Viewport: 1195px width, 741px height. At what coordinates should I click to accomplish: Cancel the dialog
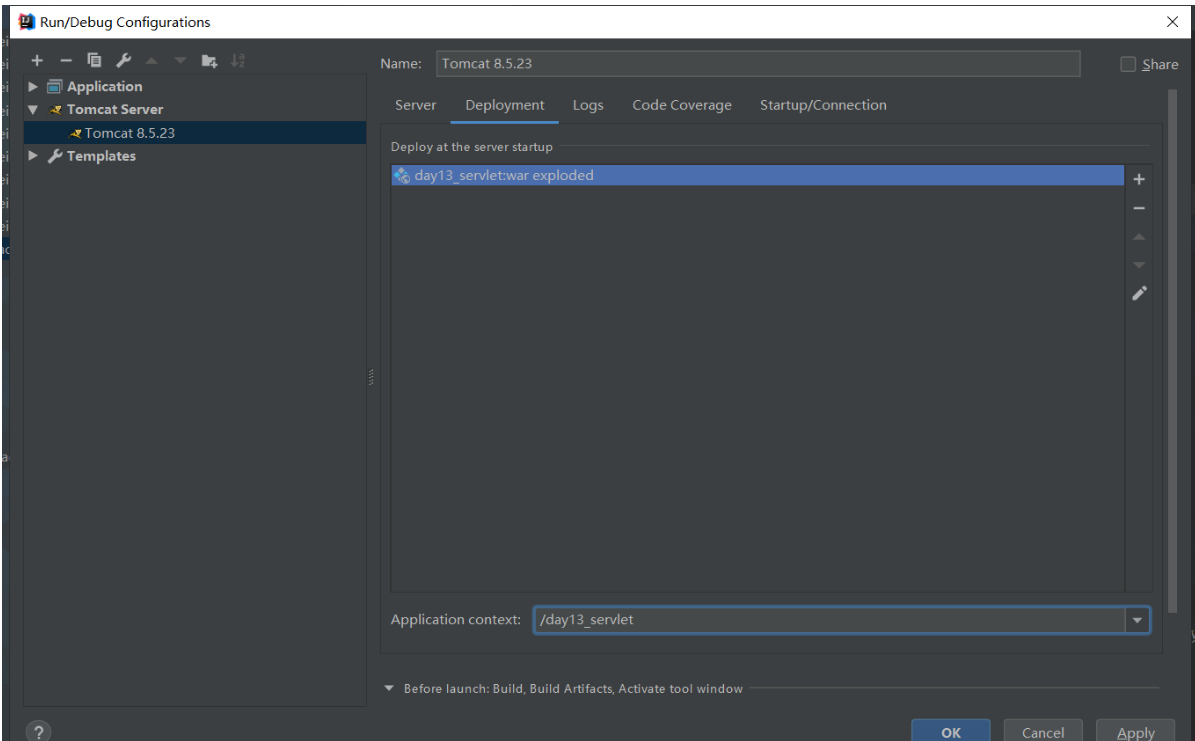pyautogui.click(x=1043, y=730)
